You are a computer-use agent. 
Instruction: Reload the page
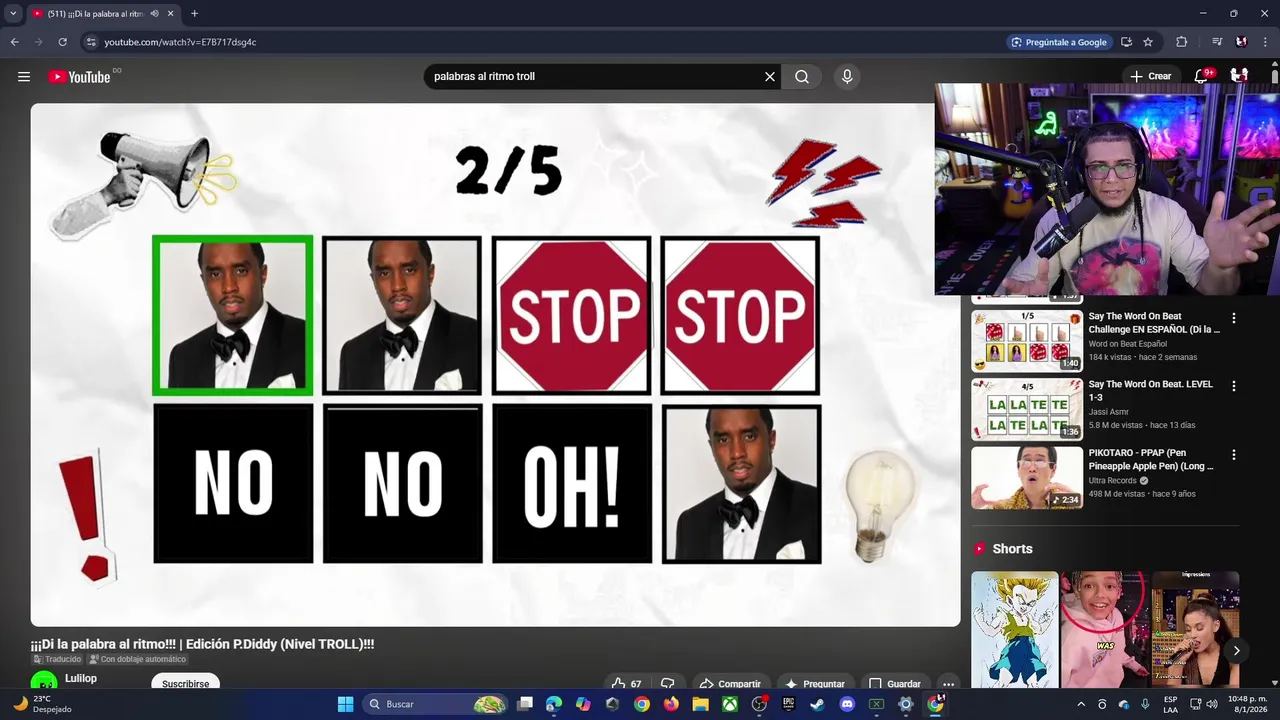pyautogui.click(x=62, y=42)
